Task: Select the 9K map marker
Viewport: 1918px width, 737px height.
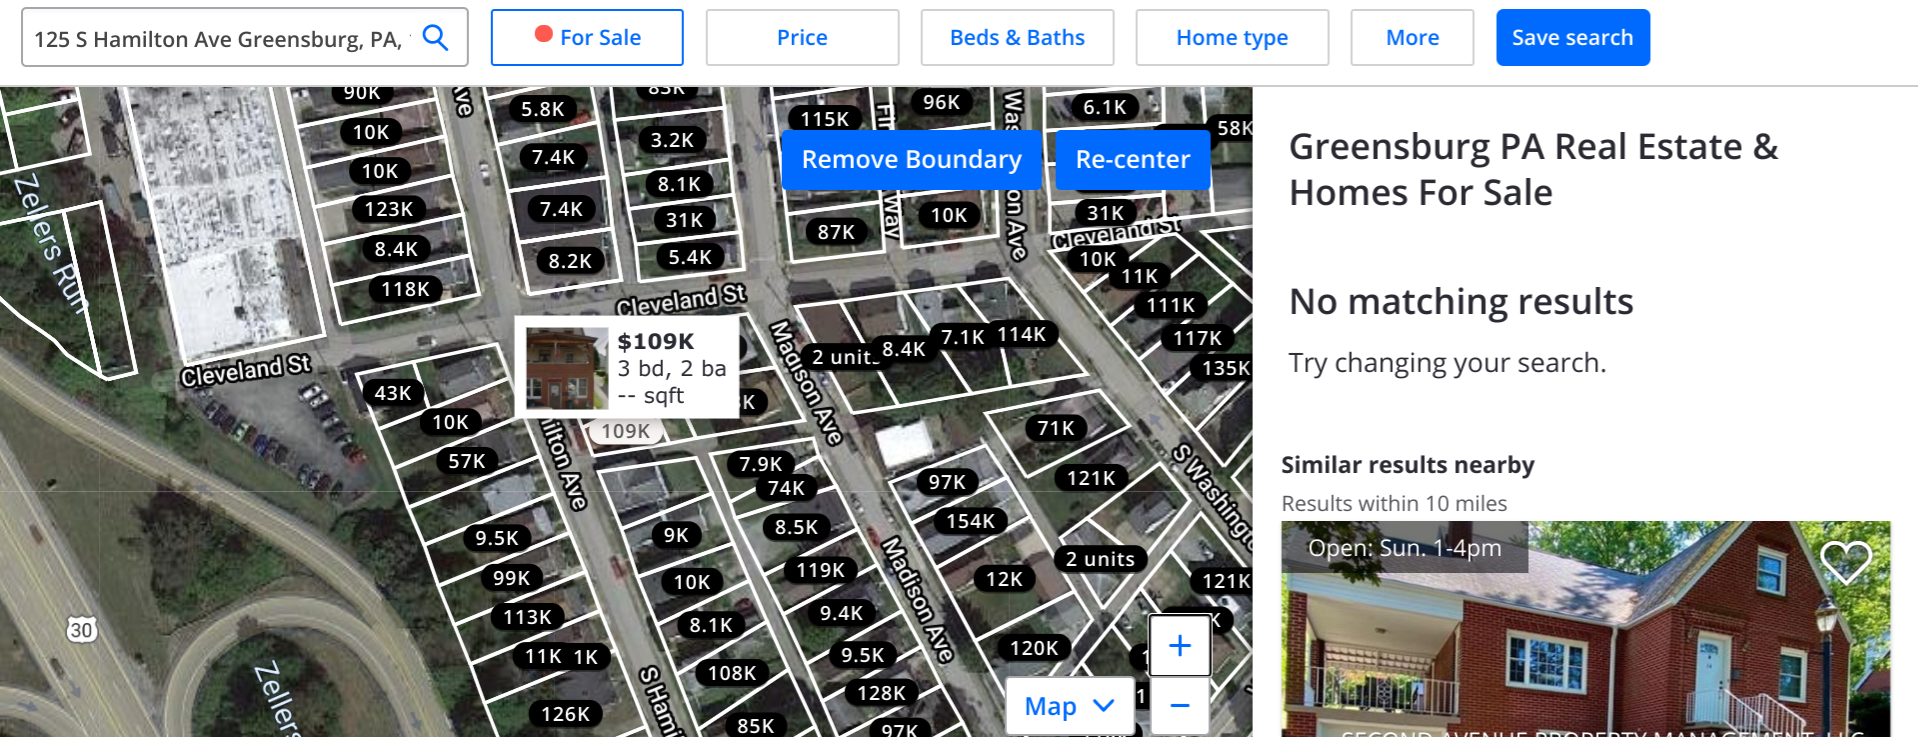Action: coord(677,535)
